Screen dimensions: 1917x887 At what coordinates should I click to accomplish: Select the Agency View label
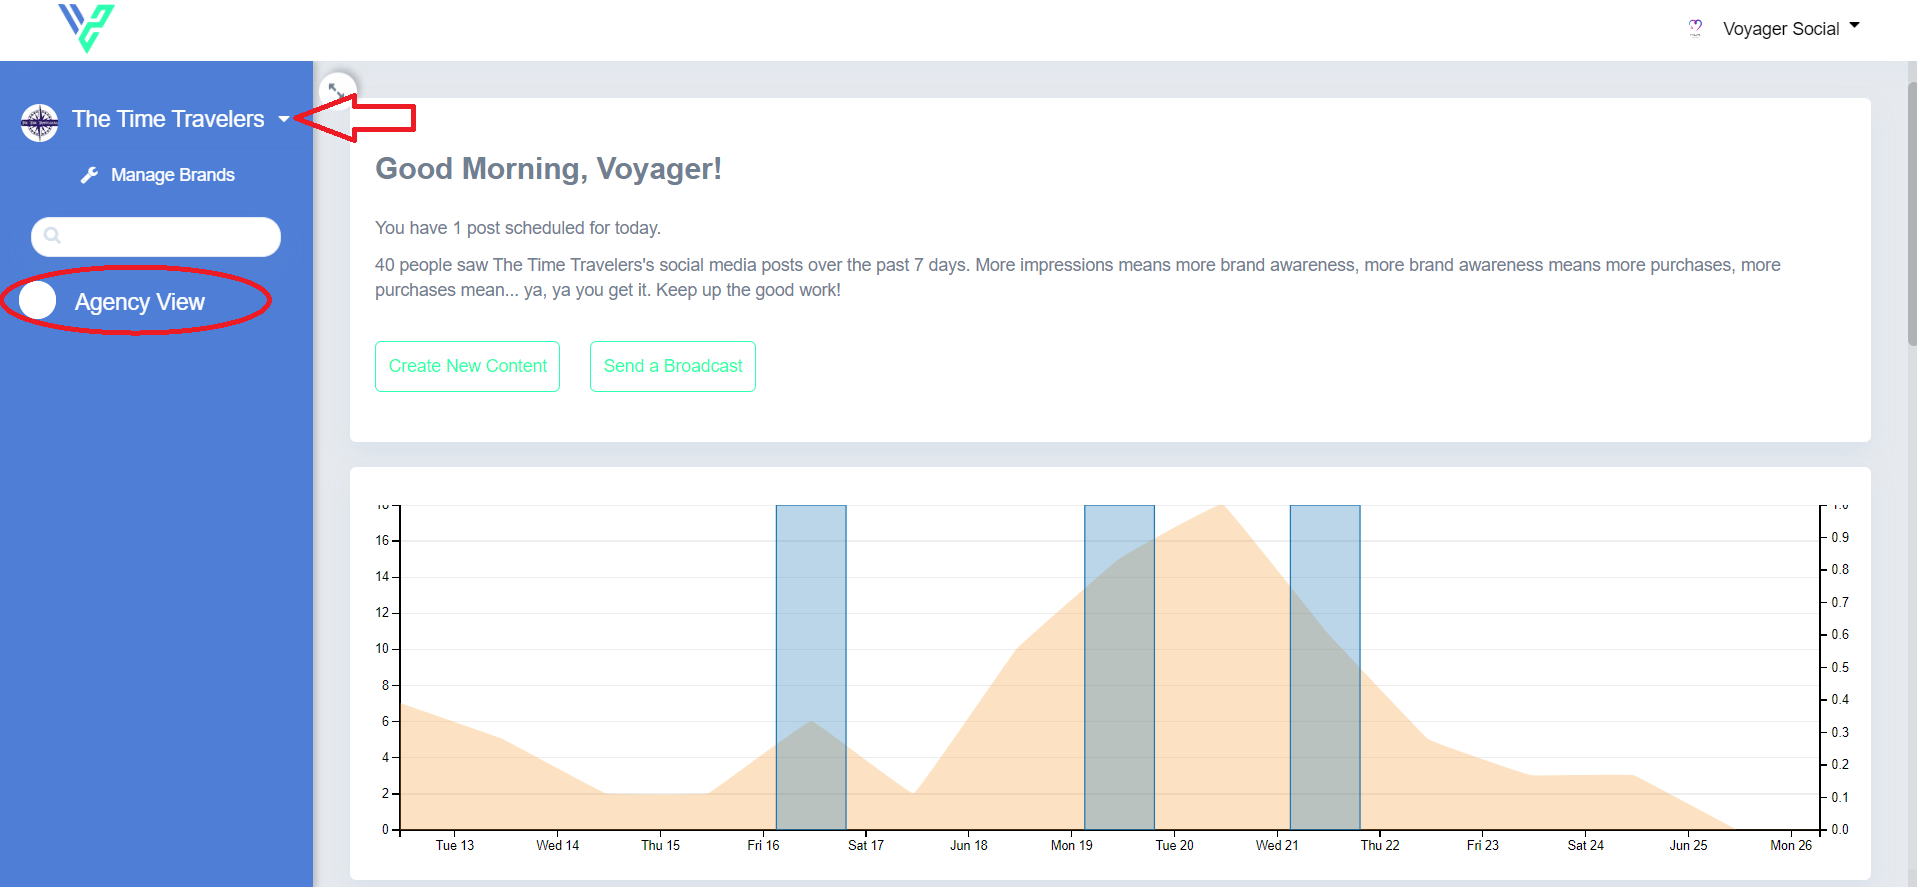[x=140, y=302]
